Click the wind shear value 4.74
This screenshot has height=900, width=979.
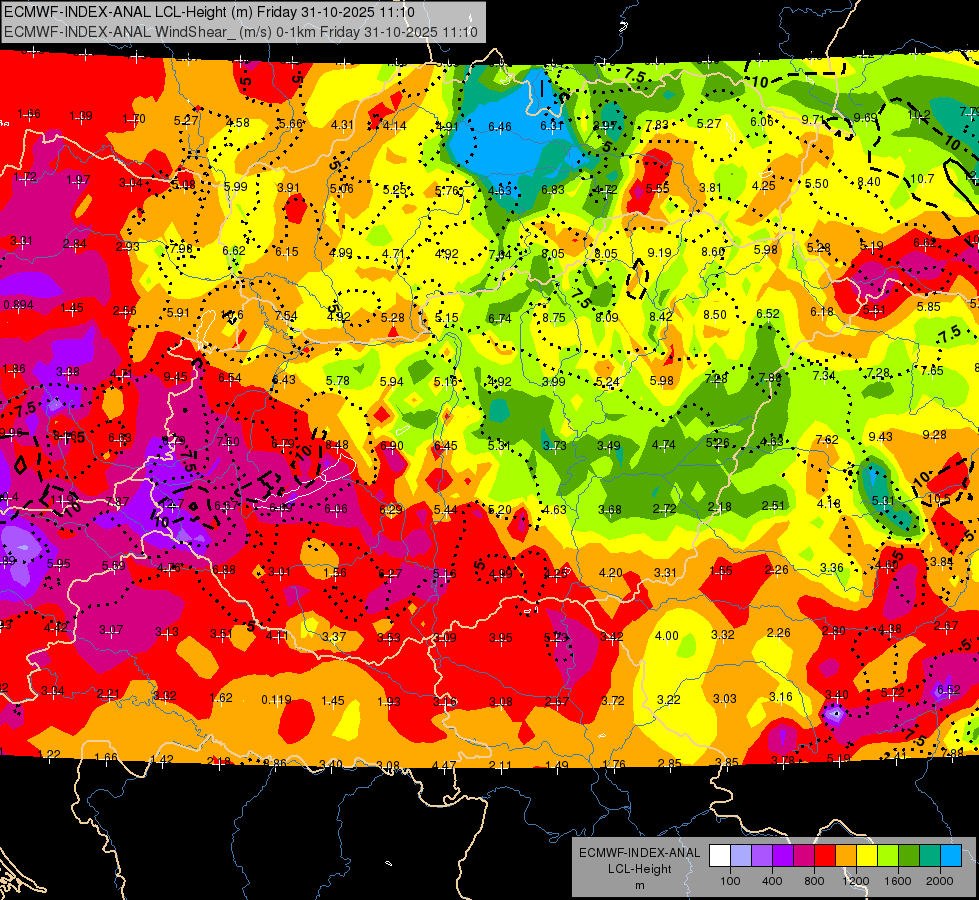(x=664, y=445)
